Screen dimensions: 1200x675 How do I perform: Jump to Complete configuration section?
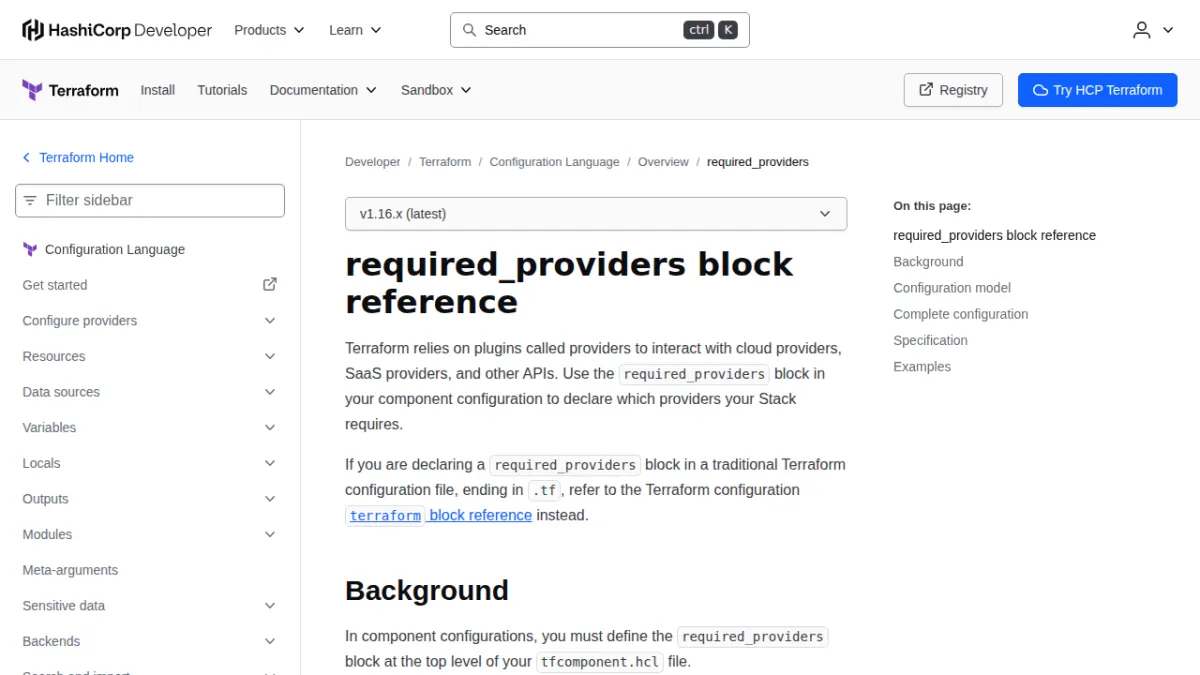pos(961,314)
